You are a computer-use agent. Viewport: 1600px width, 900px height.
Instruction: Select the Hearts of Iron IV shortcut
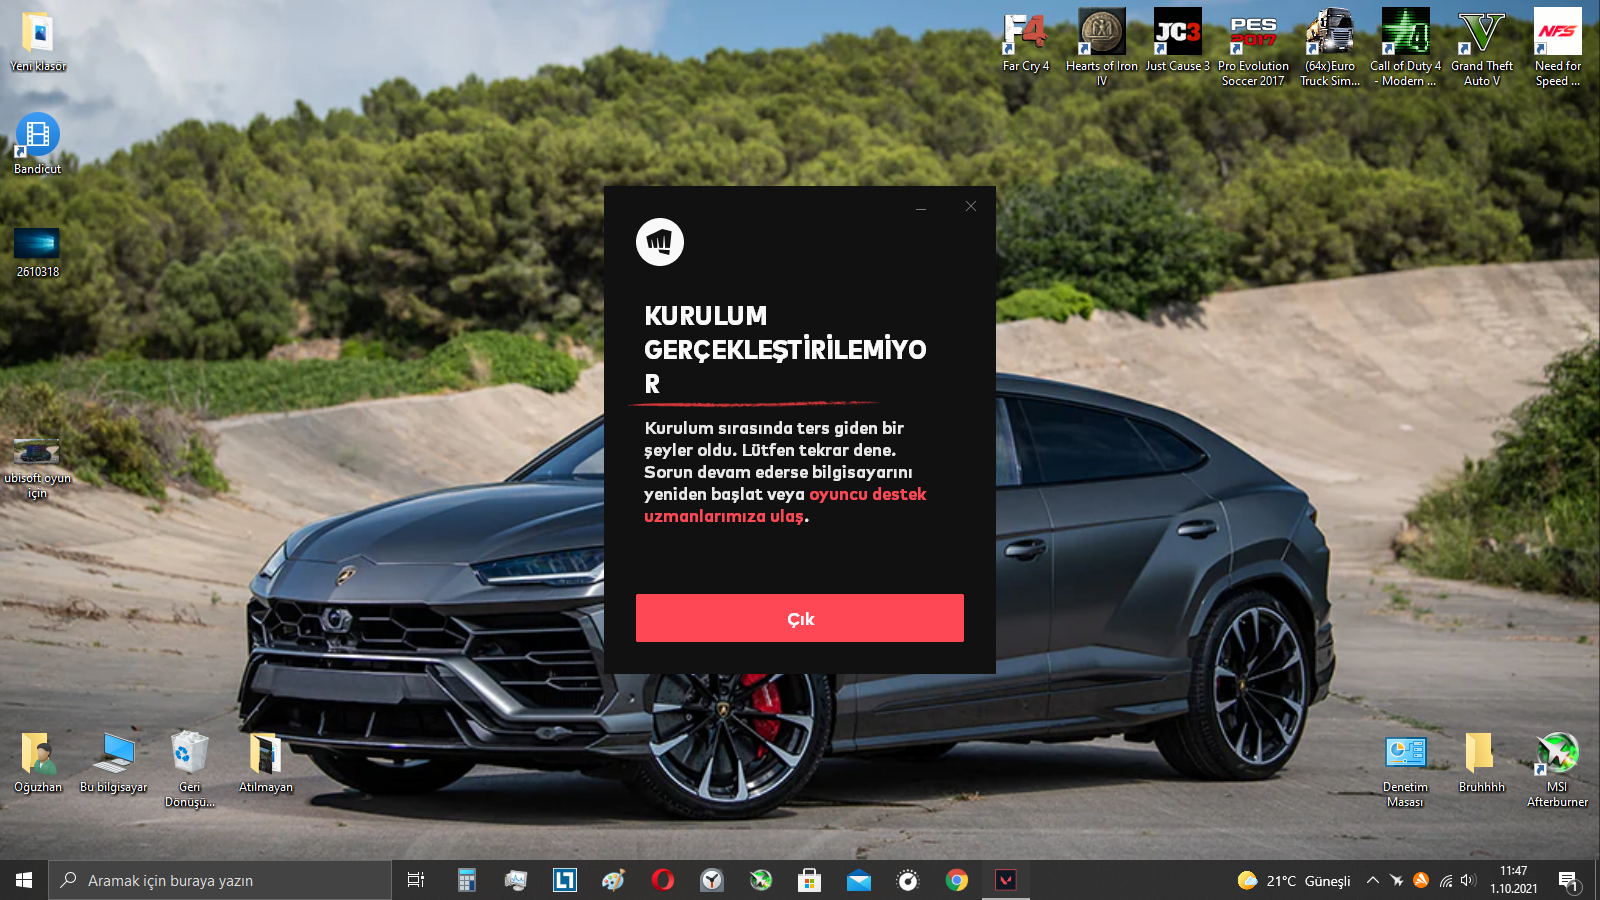[1102, 47]
